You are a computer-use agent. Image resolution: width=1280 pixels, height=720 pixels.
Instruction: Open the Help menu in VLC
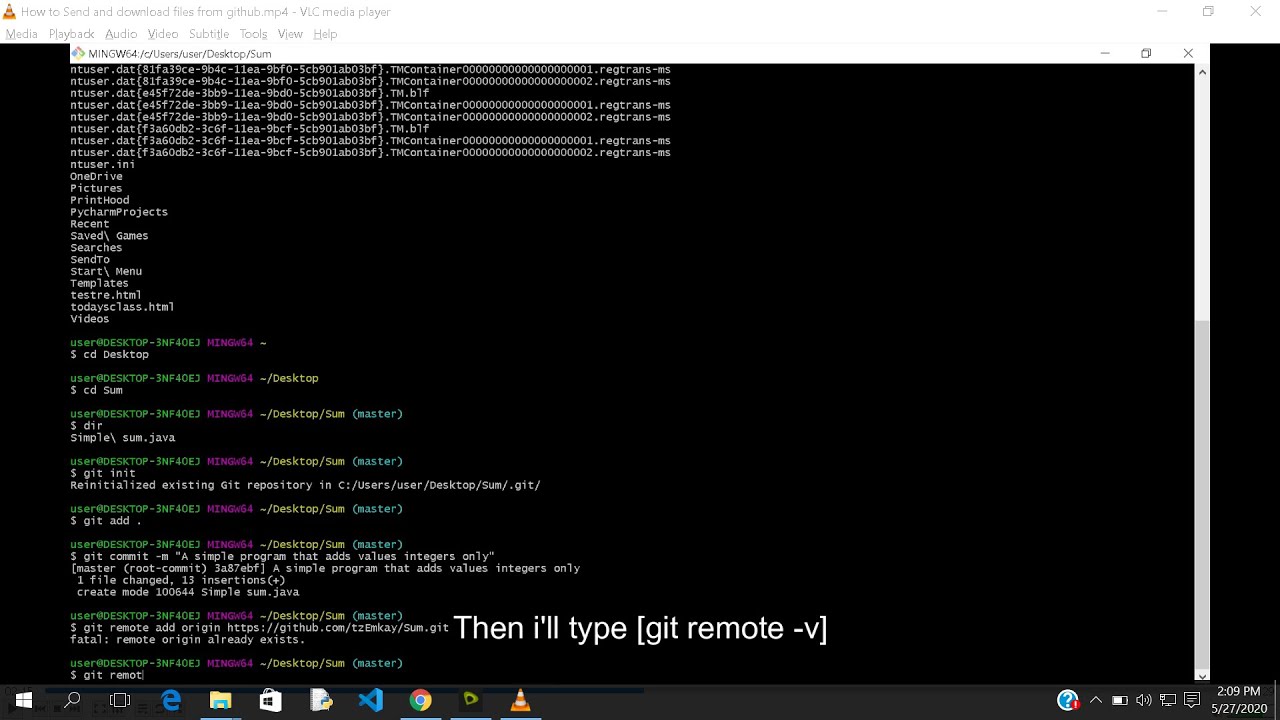325,34
